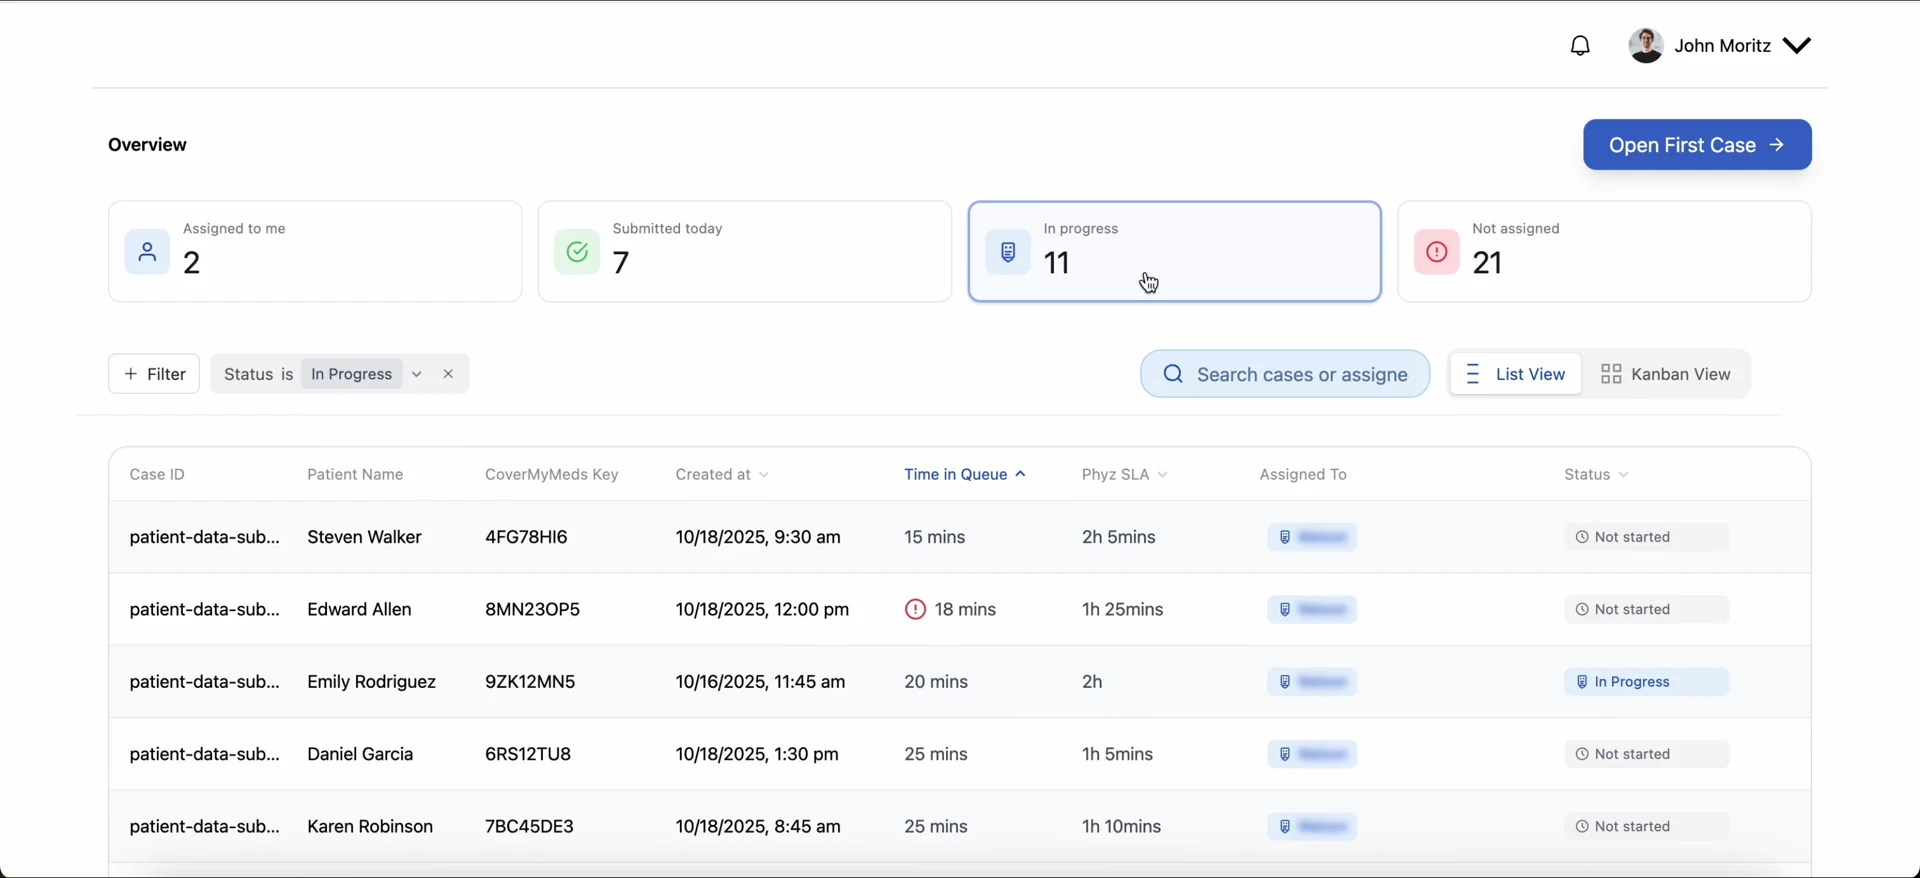Open the notifications bell icon
The width and height of the screenshot is (1920, 878).
(1580, 46)
